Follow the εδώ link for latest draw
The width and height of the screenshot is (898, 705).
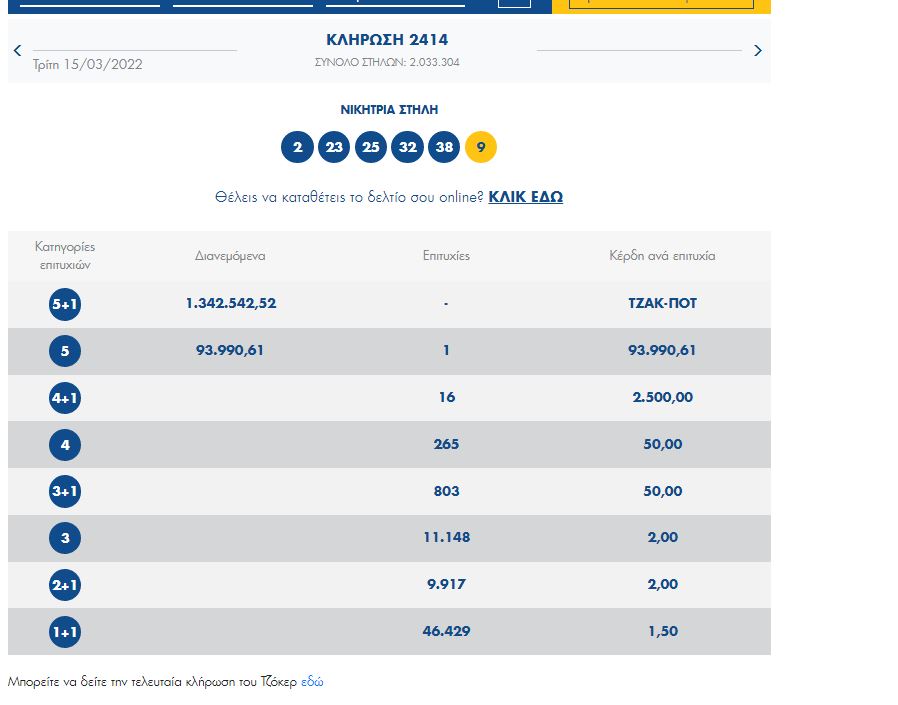(x=312, y=682)
